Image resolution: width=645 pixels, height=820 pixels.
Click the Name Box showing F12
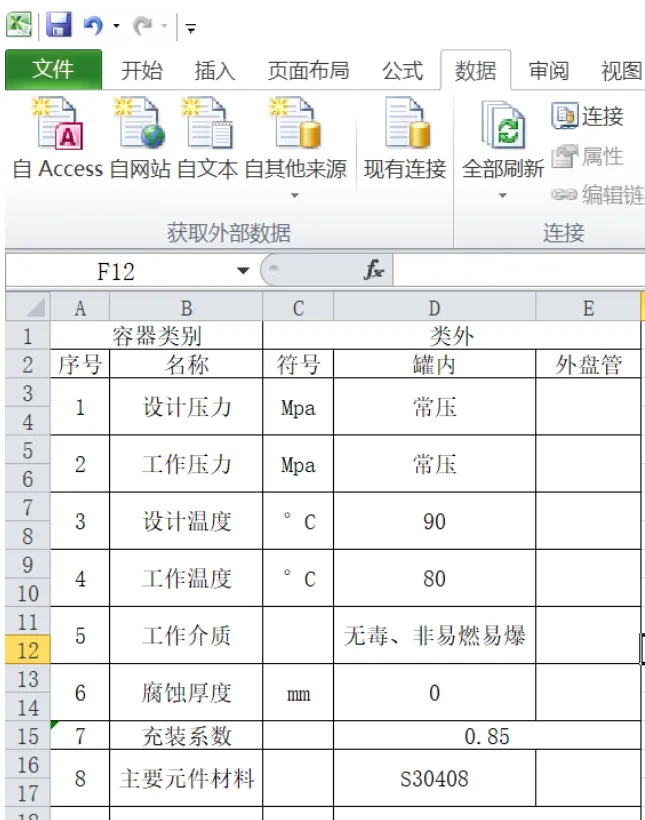pos(116,271)
